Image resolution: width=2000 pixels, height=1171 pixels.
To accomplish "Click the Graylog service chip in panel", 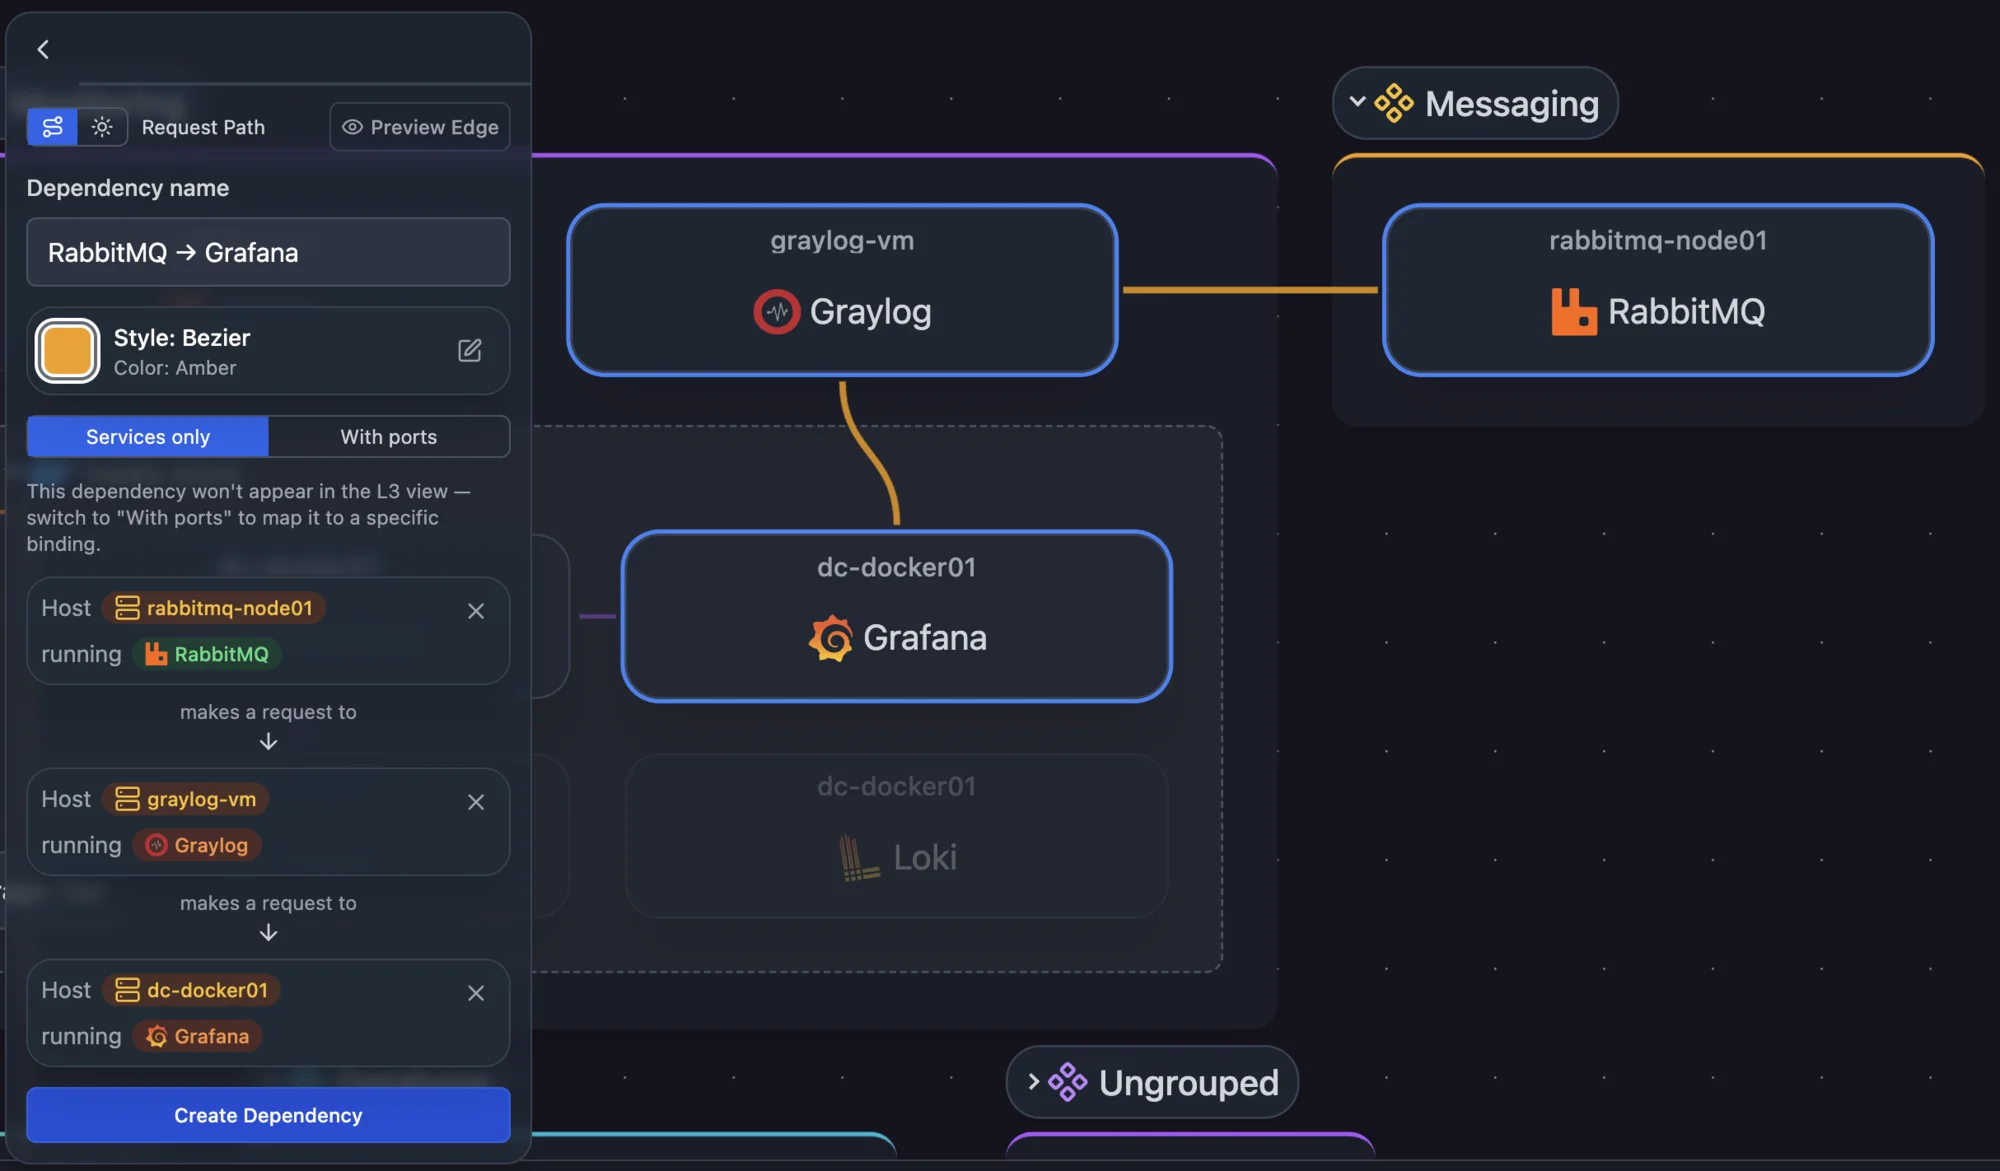I will pyautogui.click(x=197, y=845).
